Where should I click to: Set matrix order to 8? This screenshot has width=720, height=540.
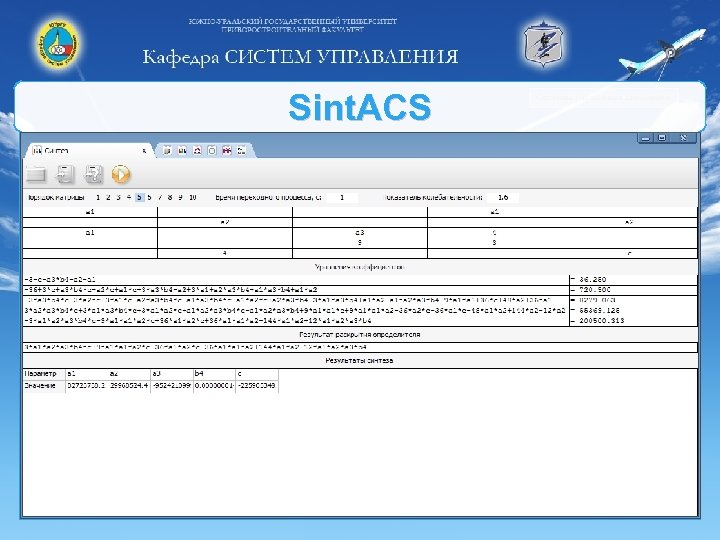pyautogui.click(x=170, y=197)
